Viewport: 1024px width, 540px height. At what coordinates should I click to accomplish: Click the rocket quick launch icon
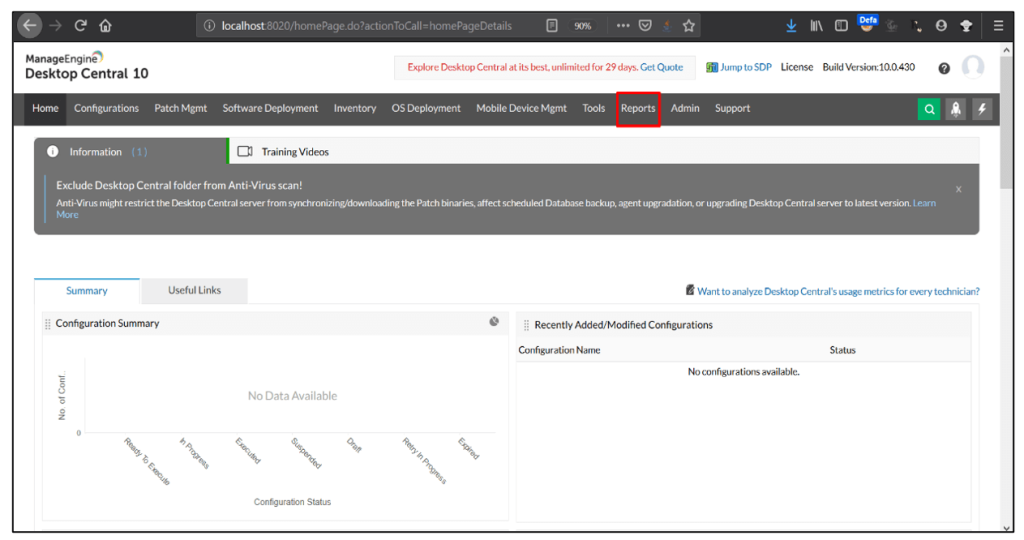click(955, 109)
